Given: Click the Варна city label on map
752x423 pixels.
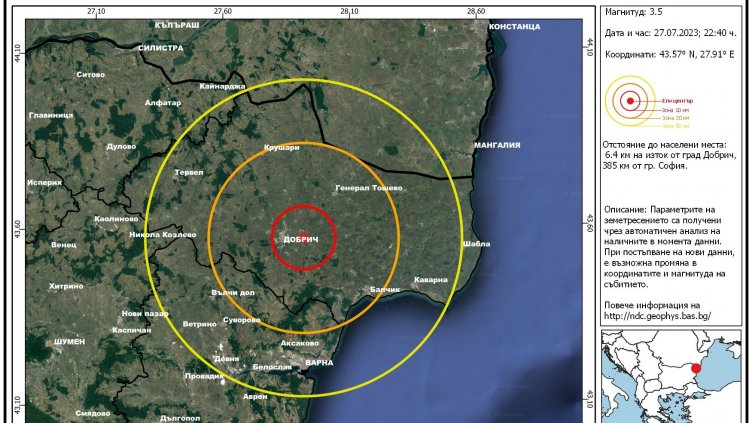Looking at the screenshot, I should (318, 362).
